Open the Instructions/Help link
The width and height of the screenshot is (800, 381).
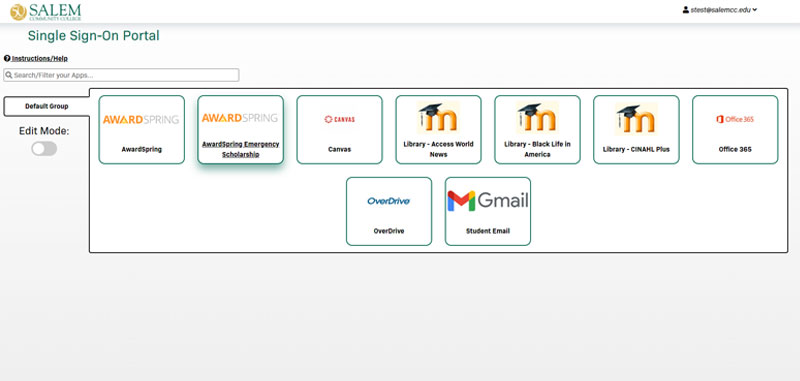[x=40, y=59]
